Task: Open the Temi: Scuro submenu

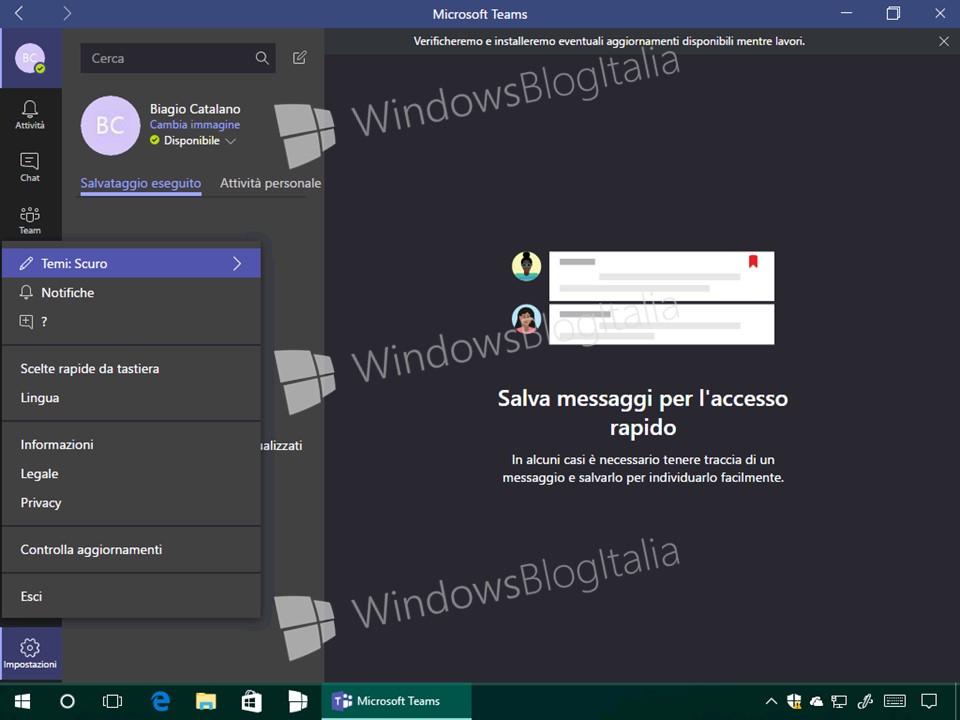Action: pos(132,264)
